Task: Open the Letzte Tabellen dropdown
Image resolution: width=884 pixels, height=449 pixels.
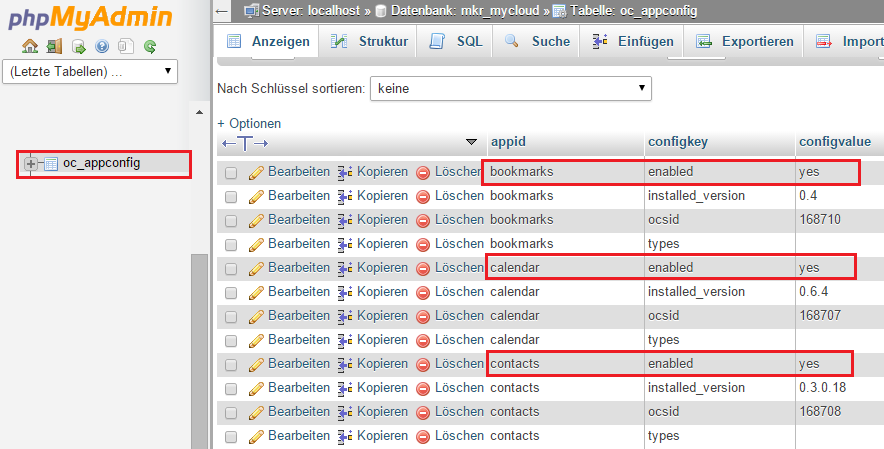Action: click(x=90, y=72)
